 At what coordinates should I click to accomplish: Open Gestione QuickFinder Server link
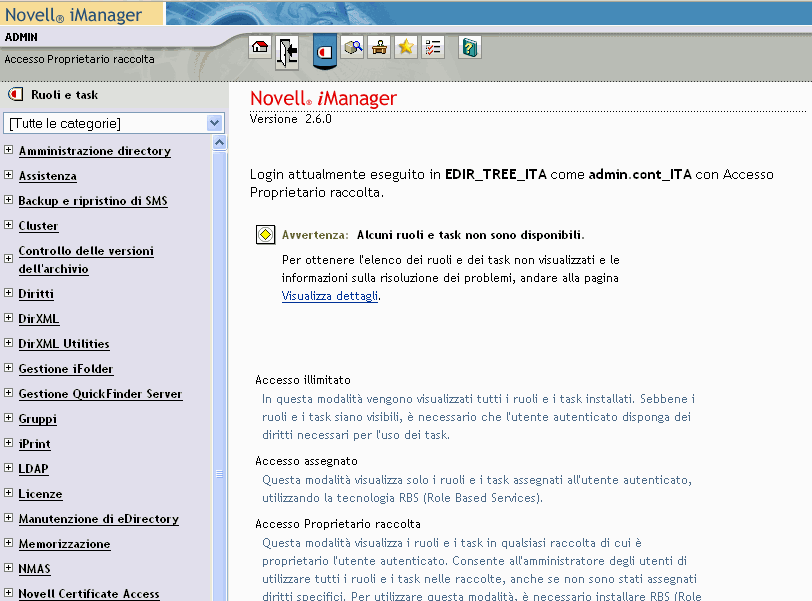click(100, 394)
